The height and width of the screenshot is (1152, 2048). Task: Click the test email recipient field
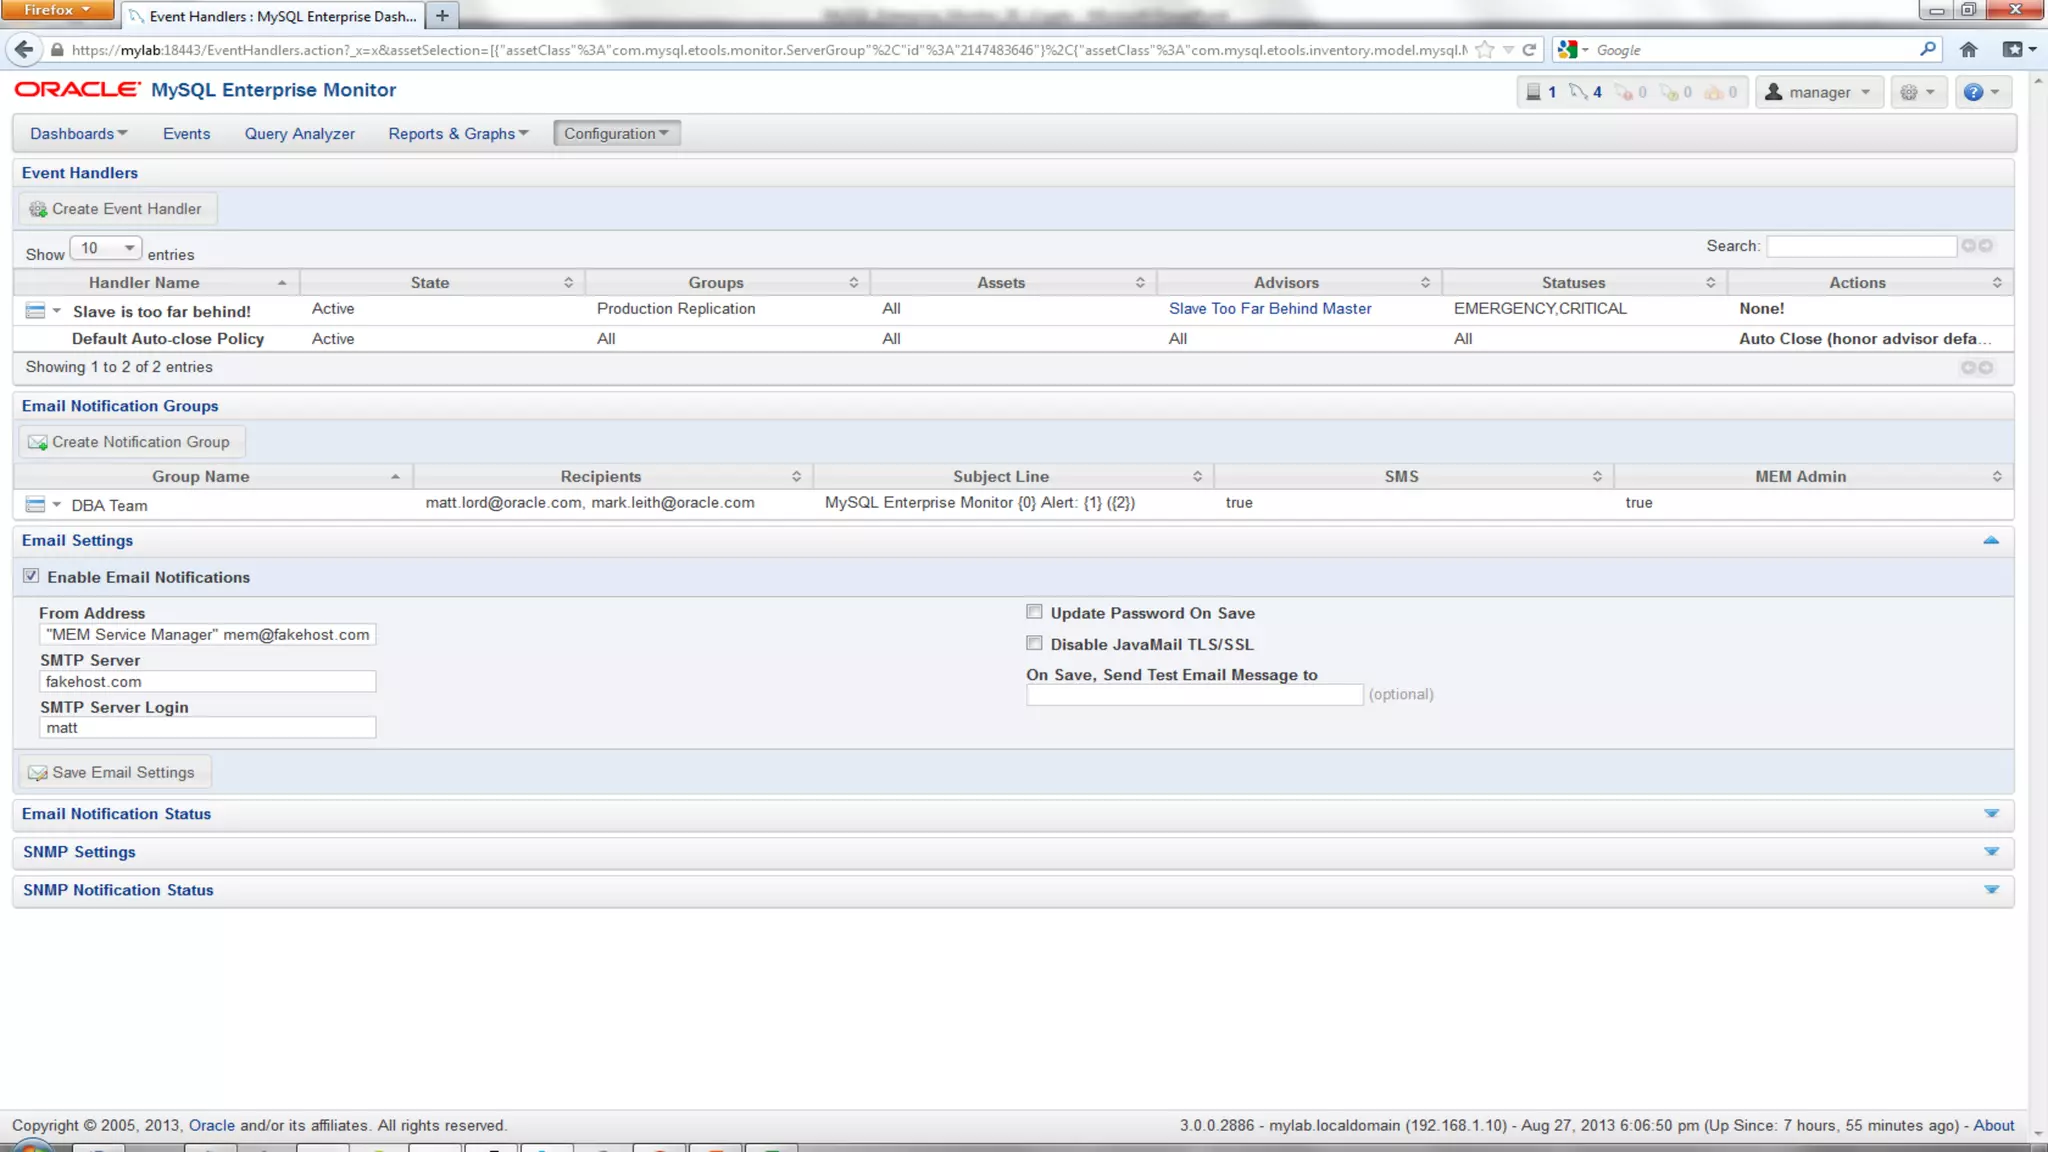pos(1194,694)
